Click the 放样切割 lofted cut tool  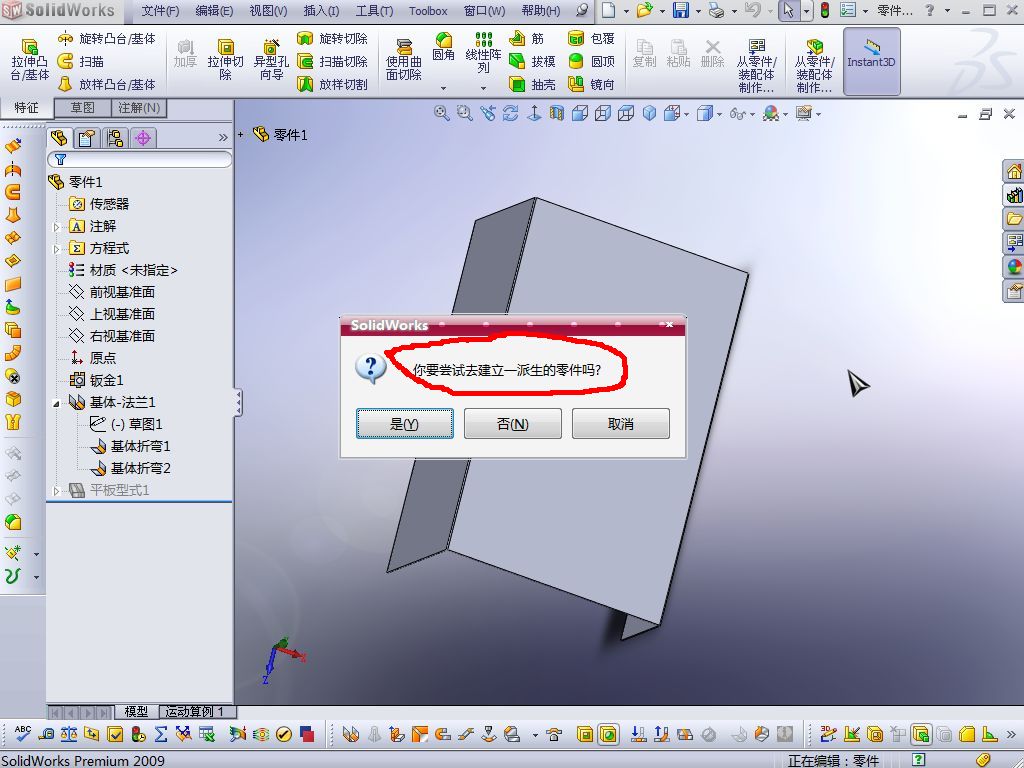point(332,84)
